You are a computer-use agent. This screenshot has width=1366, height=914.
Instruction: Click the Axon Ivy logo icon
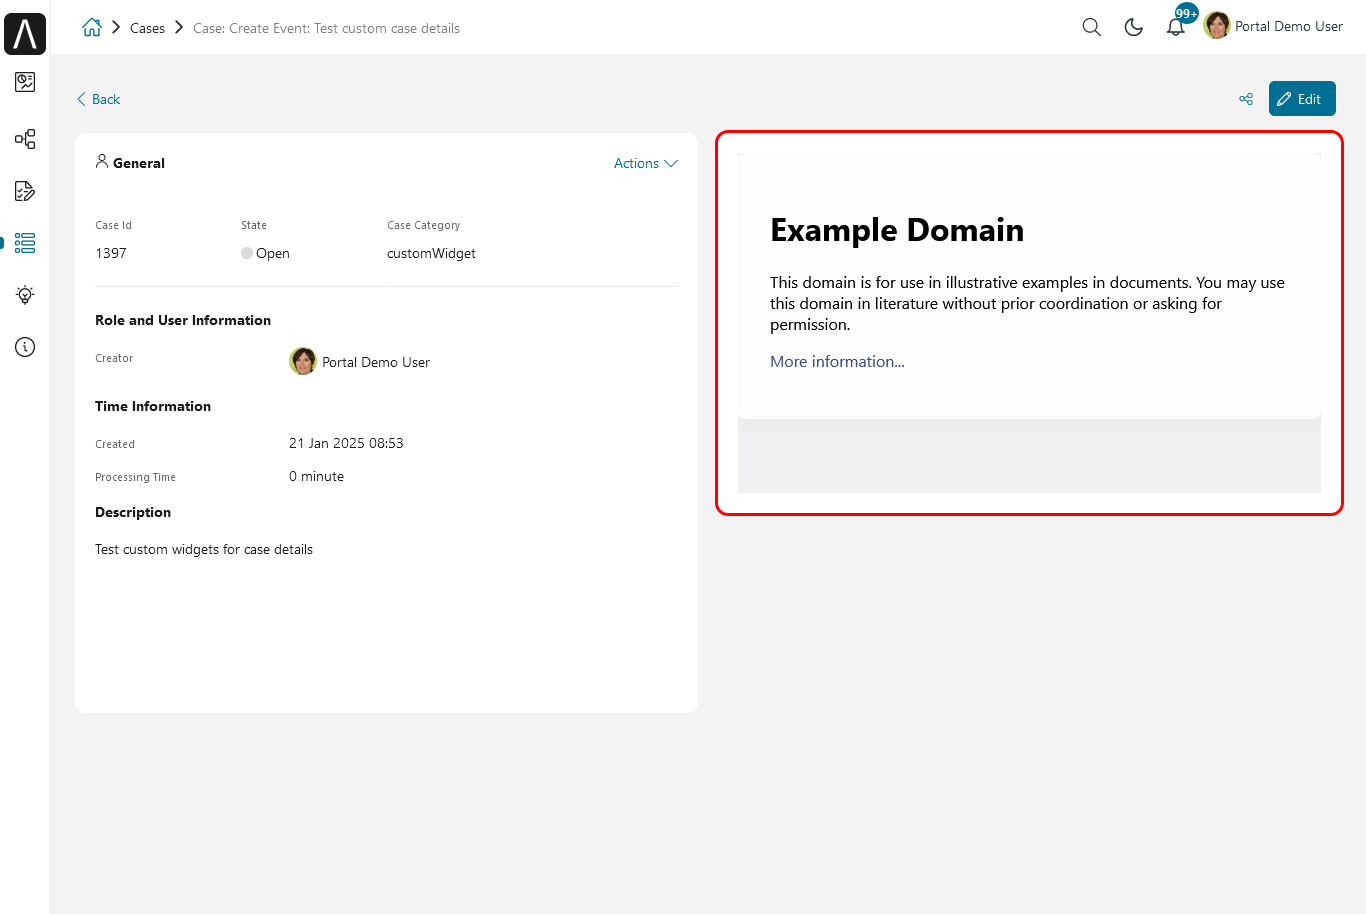(x=25, y=33)
